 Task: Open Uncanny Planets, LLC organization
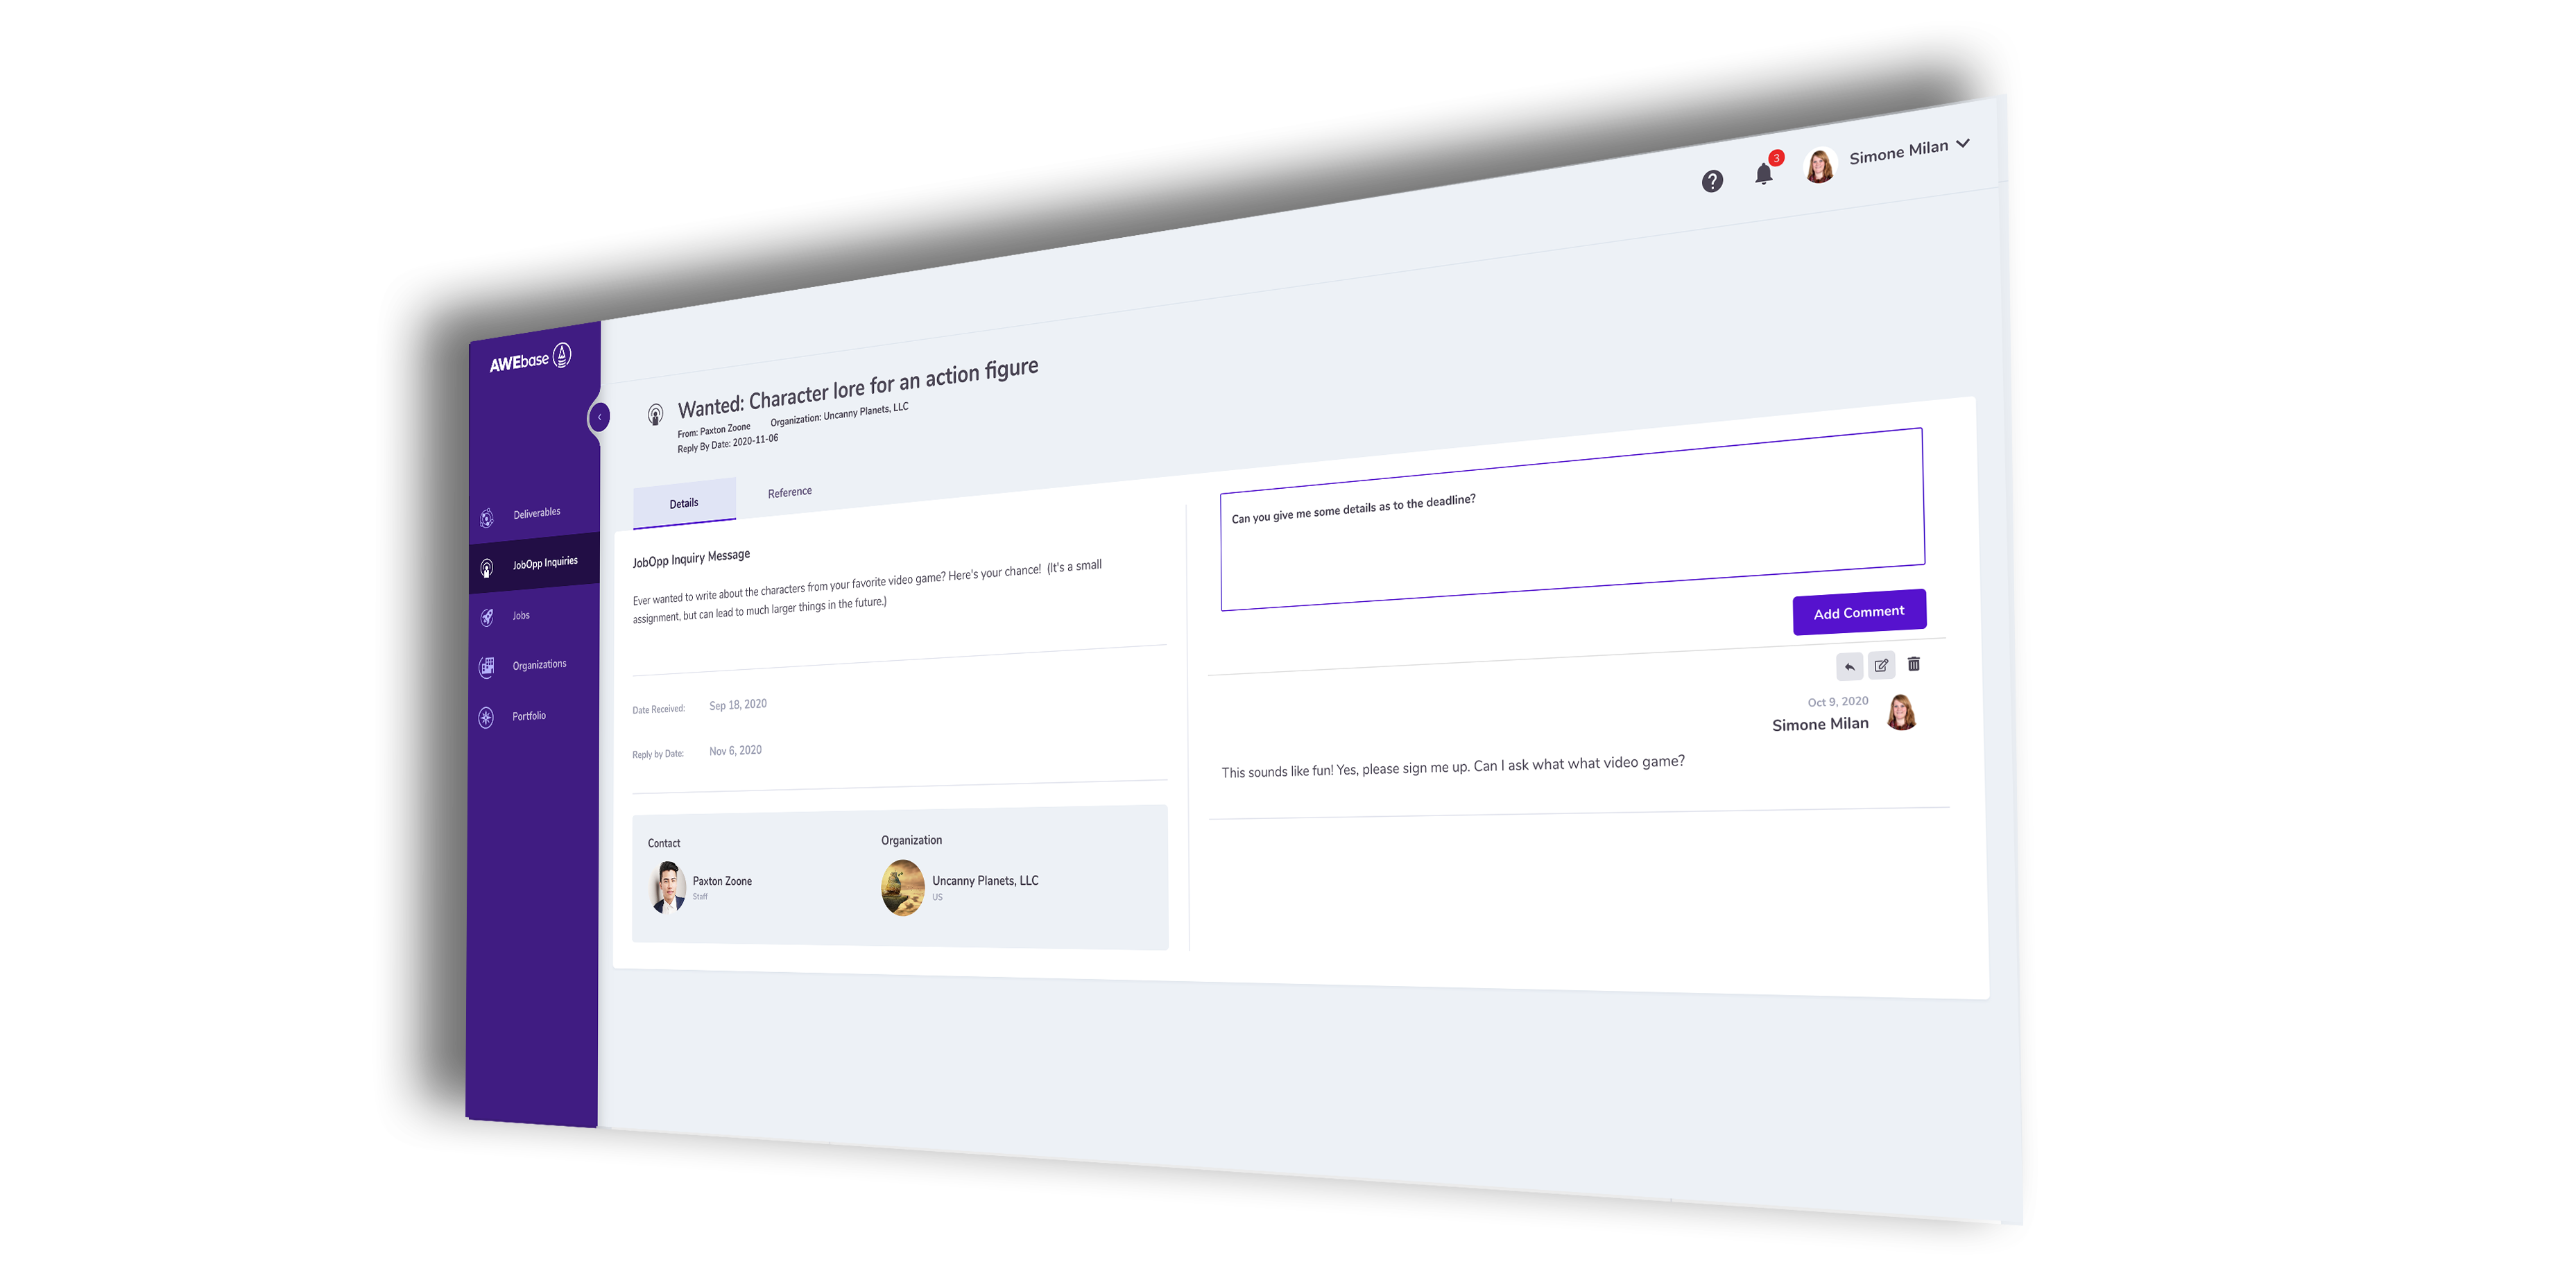(985, 880)
